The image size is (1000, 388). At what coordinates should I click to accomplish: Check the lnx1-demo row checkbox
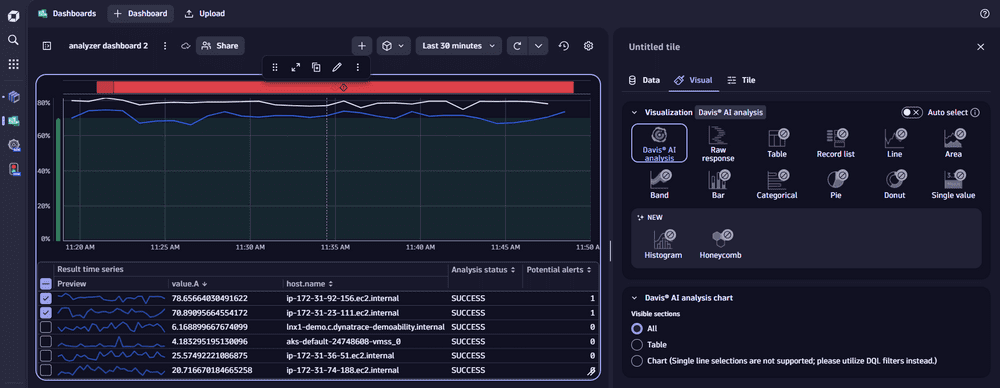(x=46, y=327)
